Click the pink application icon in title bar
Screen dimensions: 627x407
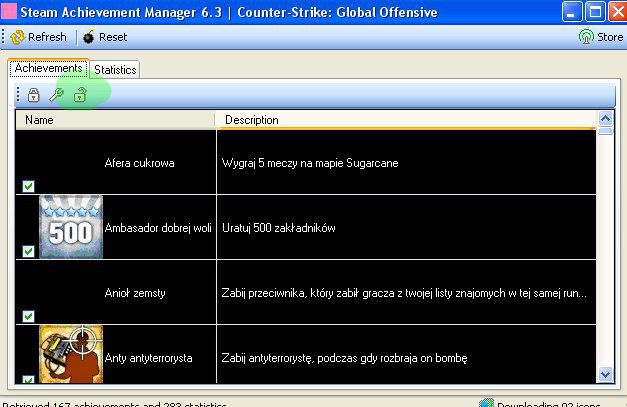pyautogui.click(x=9, y=11)
